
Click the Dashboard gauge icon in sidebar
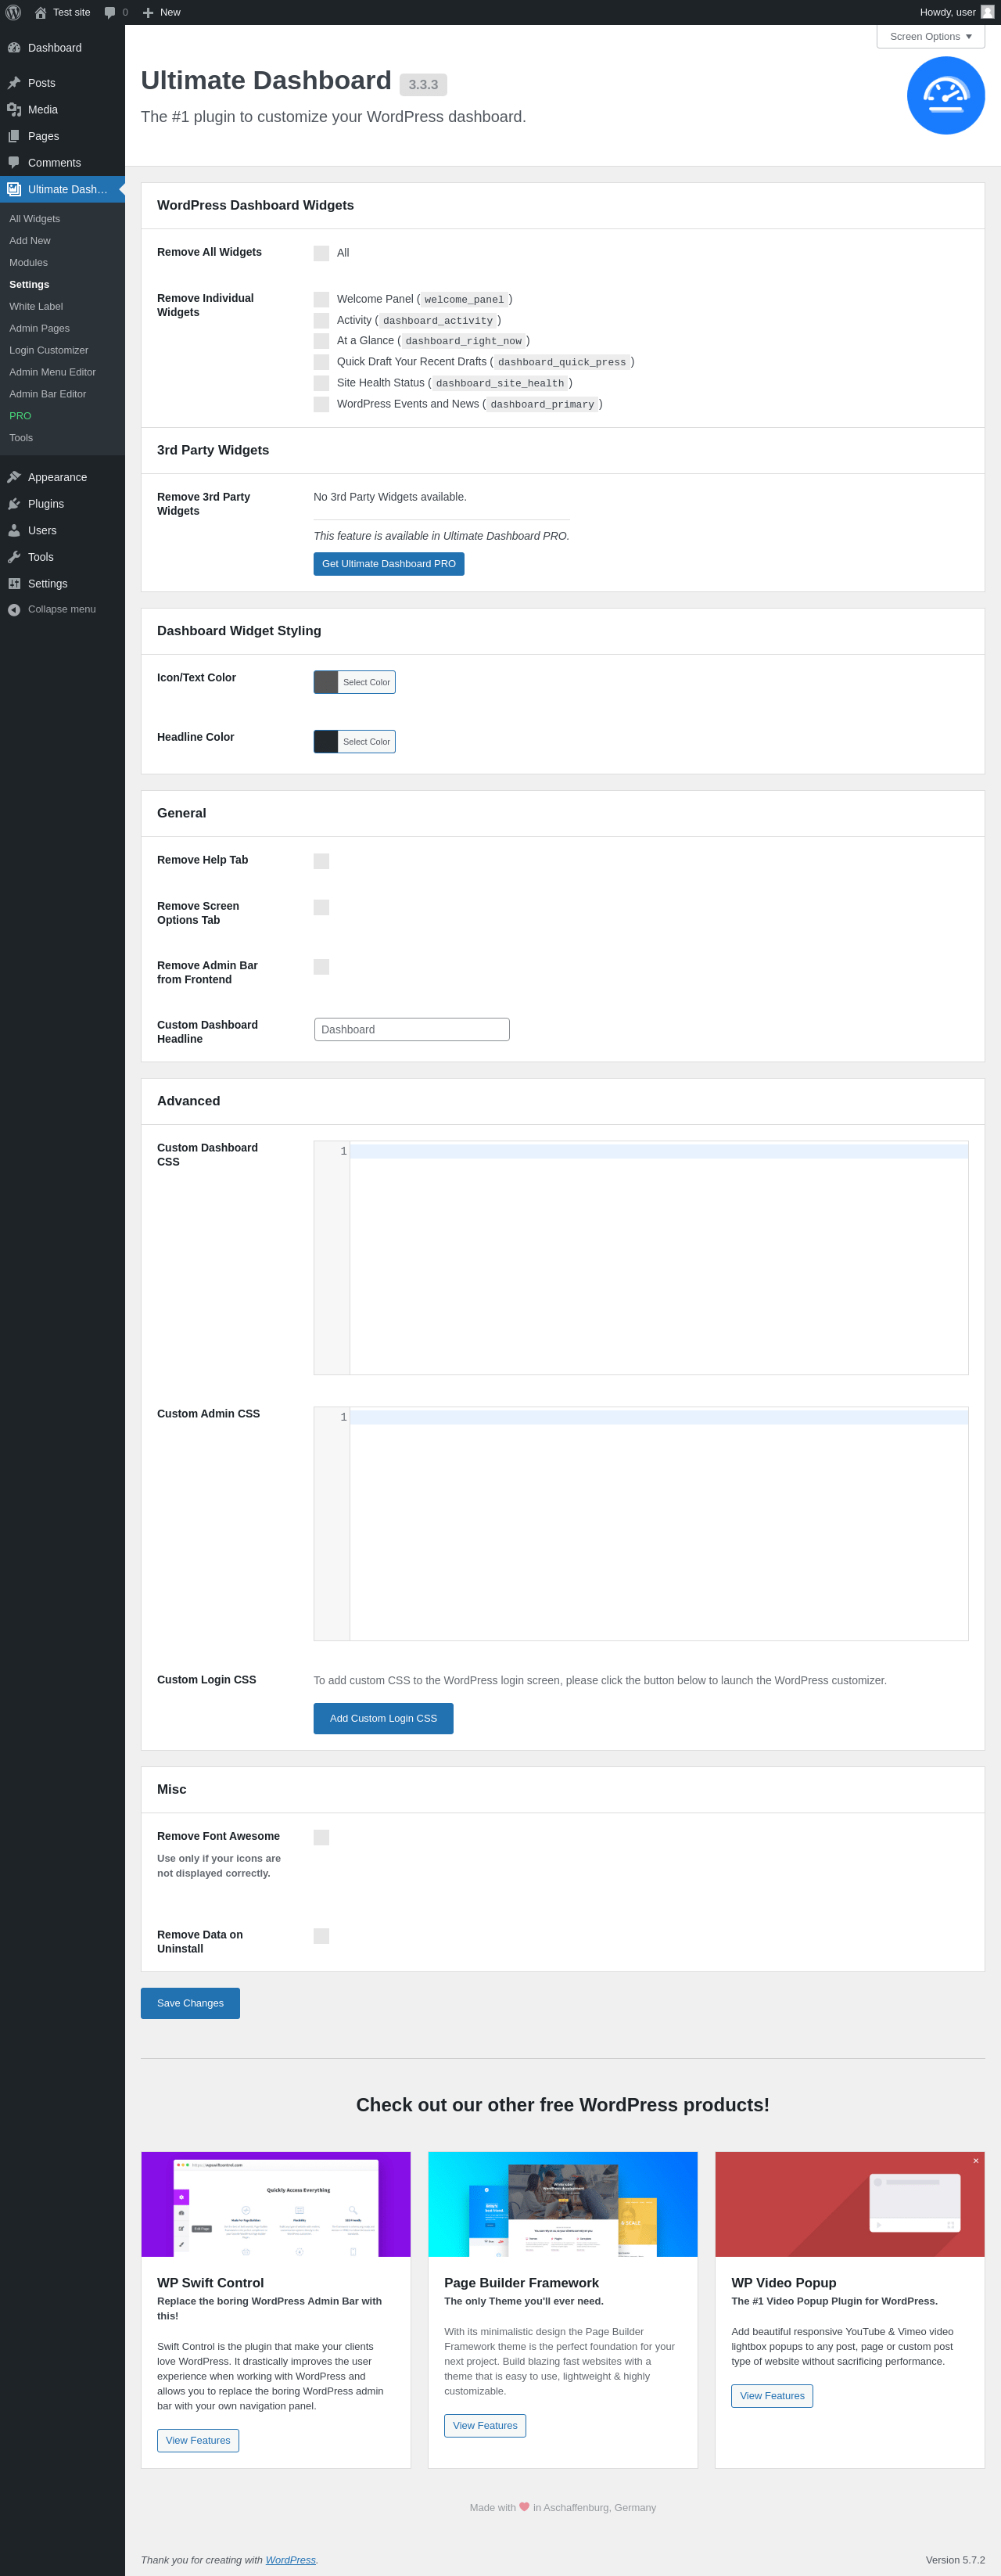tap(14, 48)
